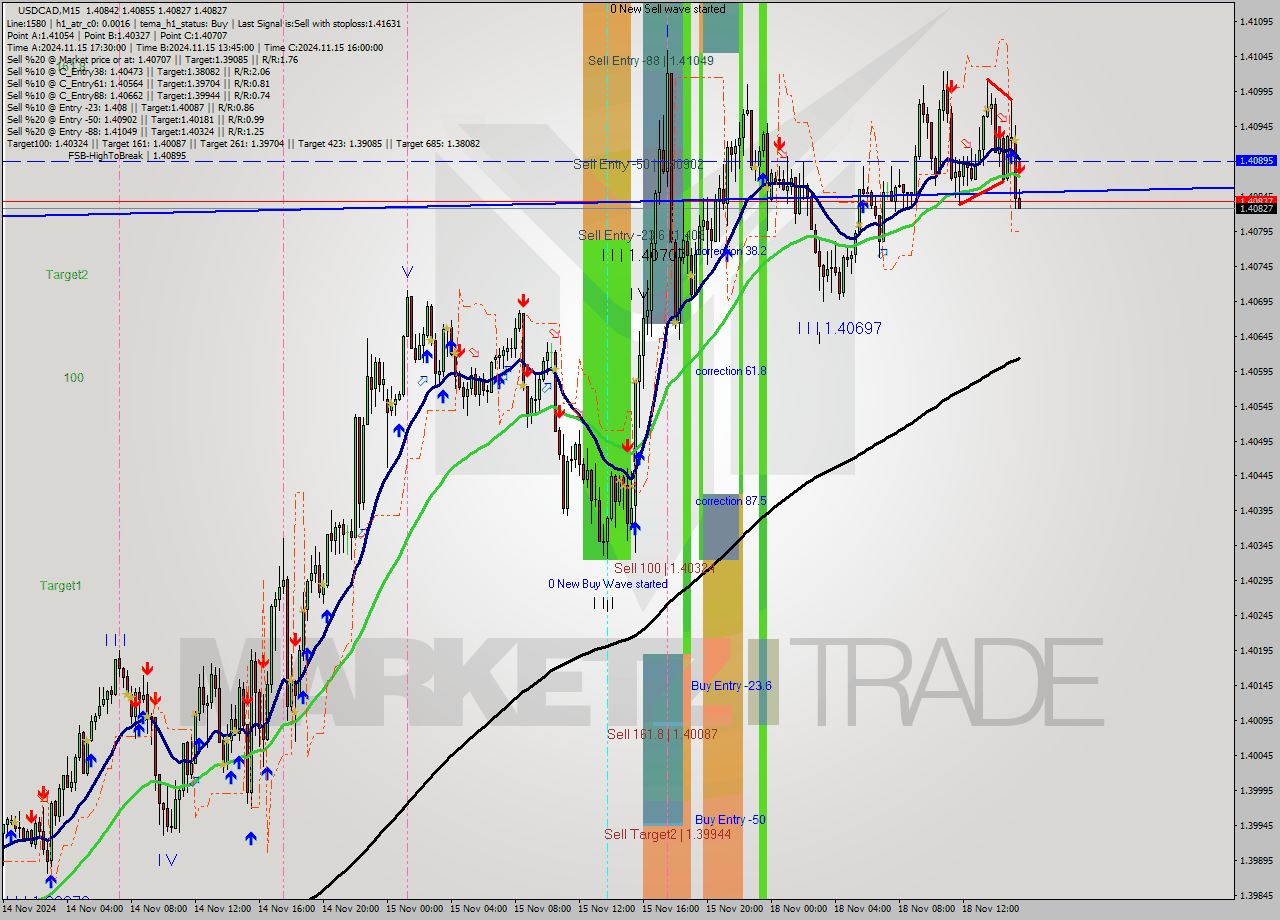This screenshot has width=1280, height=920.
Task: Click the 1.40195 price axis value
Action: point(1256,651)
